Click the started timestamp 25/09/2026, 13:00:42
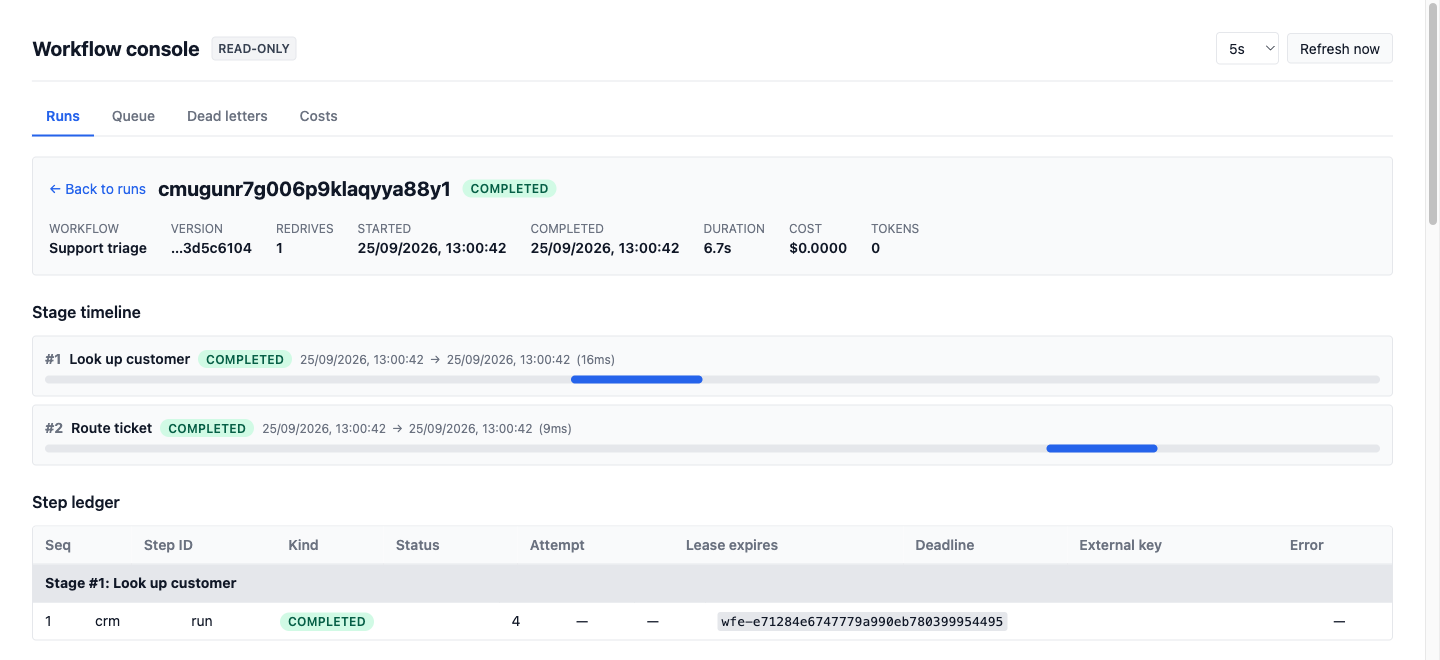 tap(432, 248)
